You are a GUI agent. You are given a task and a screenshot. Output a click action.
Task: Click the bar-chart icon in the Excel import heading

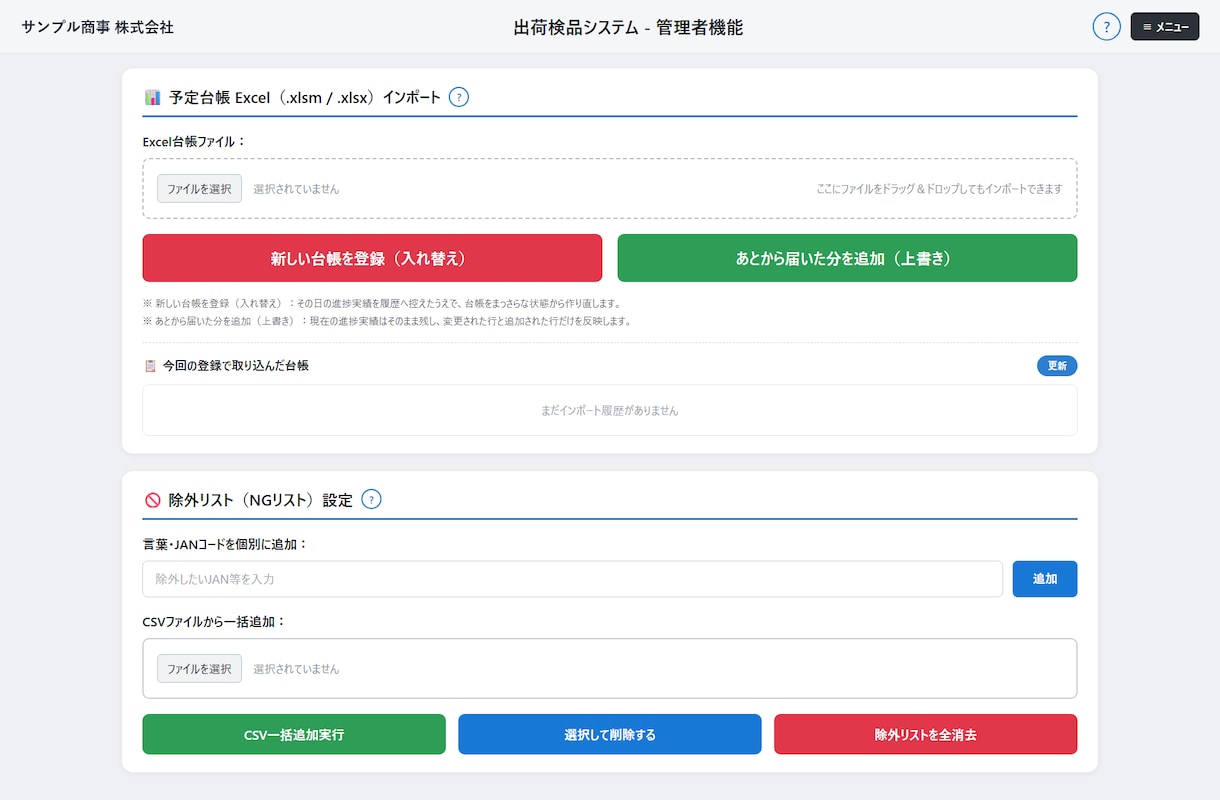(152, 97)
